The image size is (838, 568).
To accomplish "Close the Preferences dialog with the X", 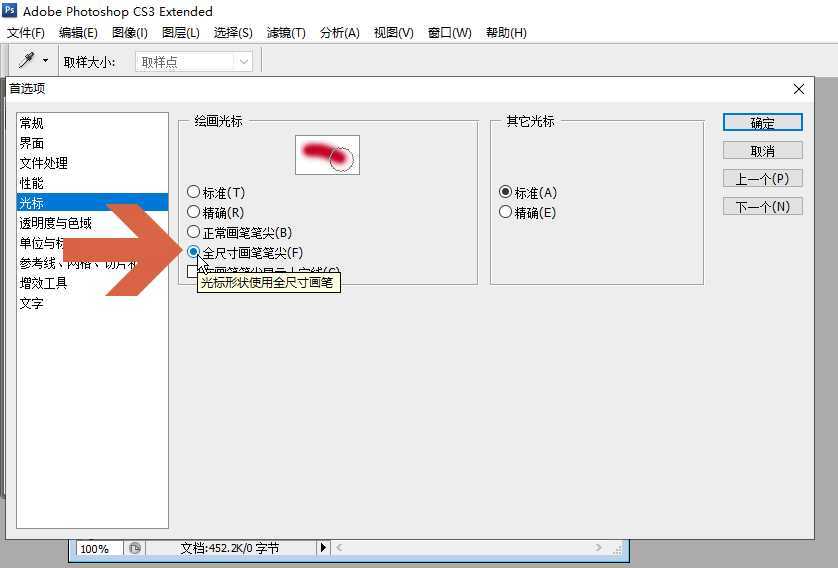I will 798,89.
